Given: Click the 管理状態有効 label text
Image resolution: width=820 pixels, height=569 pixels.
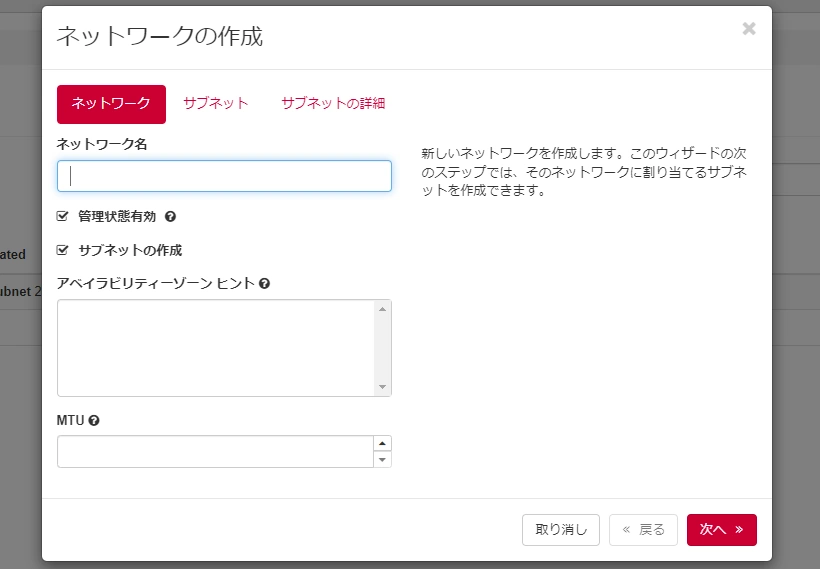Looking at the screenshot, I should coord(117,217).
